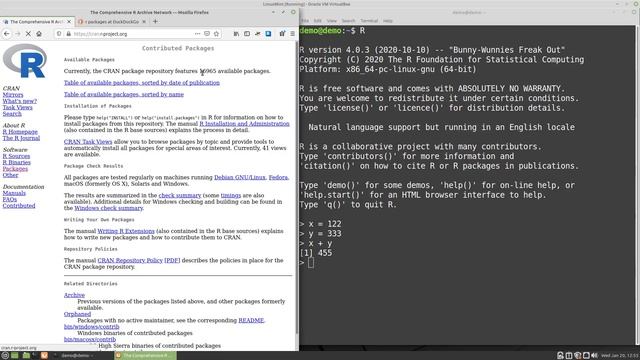Open the What's new? sidebar link
Viewport: 640px width, 360px height.
pos(20,101)
